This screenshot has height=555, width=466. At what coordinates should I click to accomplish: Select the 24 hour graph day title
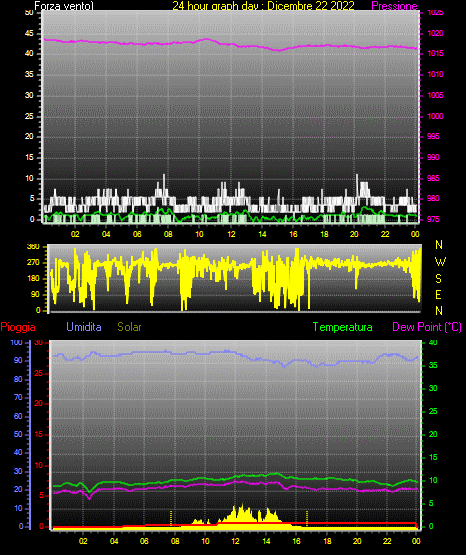click(x=263, y=6)
